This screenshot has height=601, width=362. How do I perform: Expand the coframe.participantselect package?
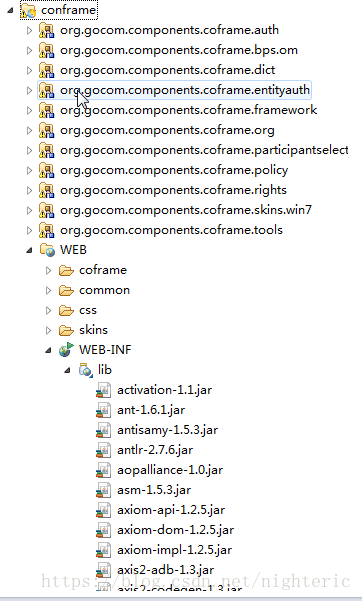point(30,150)
